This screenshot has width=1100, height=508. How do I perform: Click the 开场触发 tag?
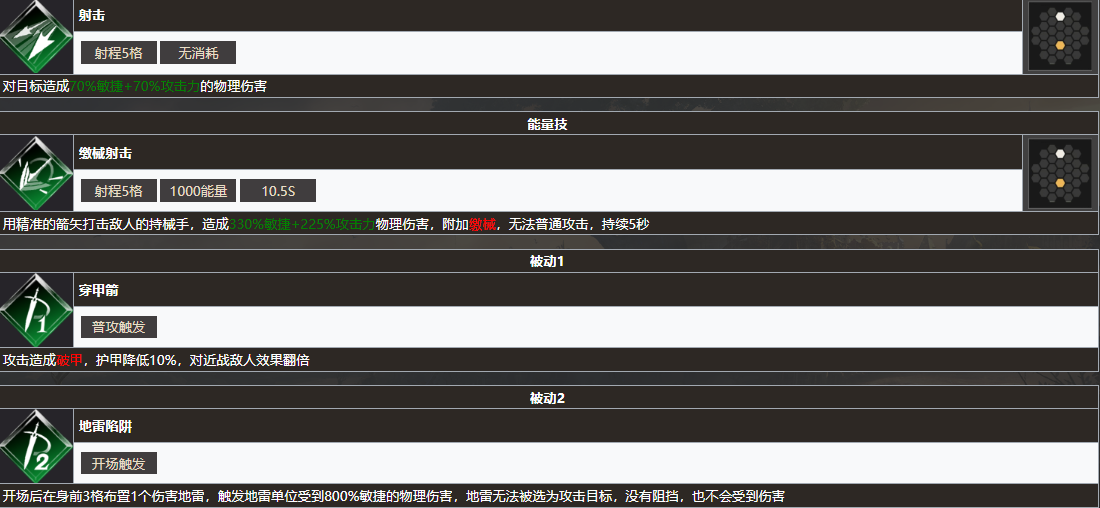pos(119,463)
